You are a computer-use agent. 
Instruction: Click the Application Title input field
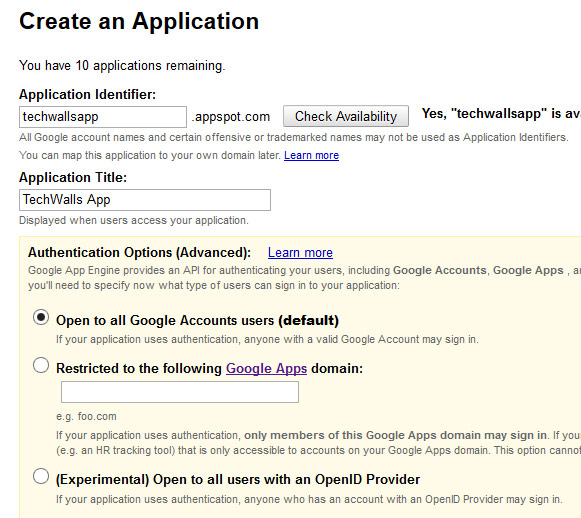145,200
